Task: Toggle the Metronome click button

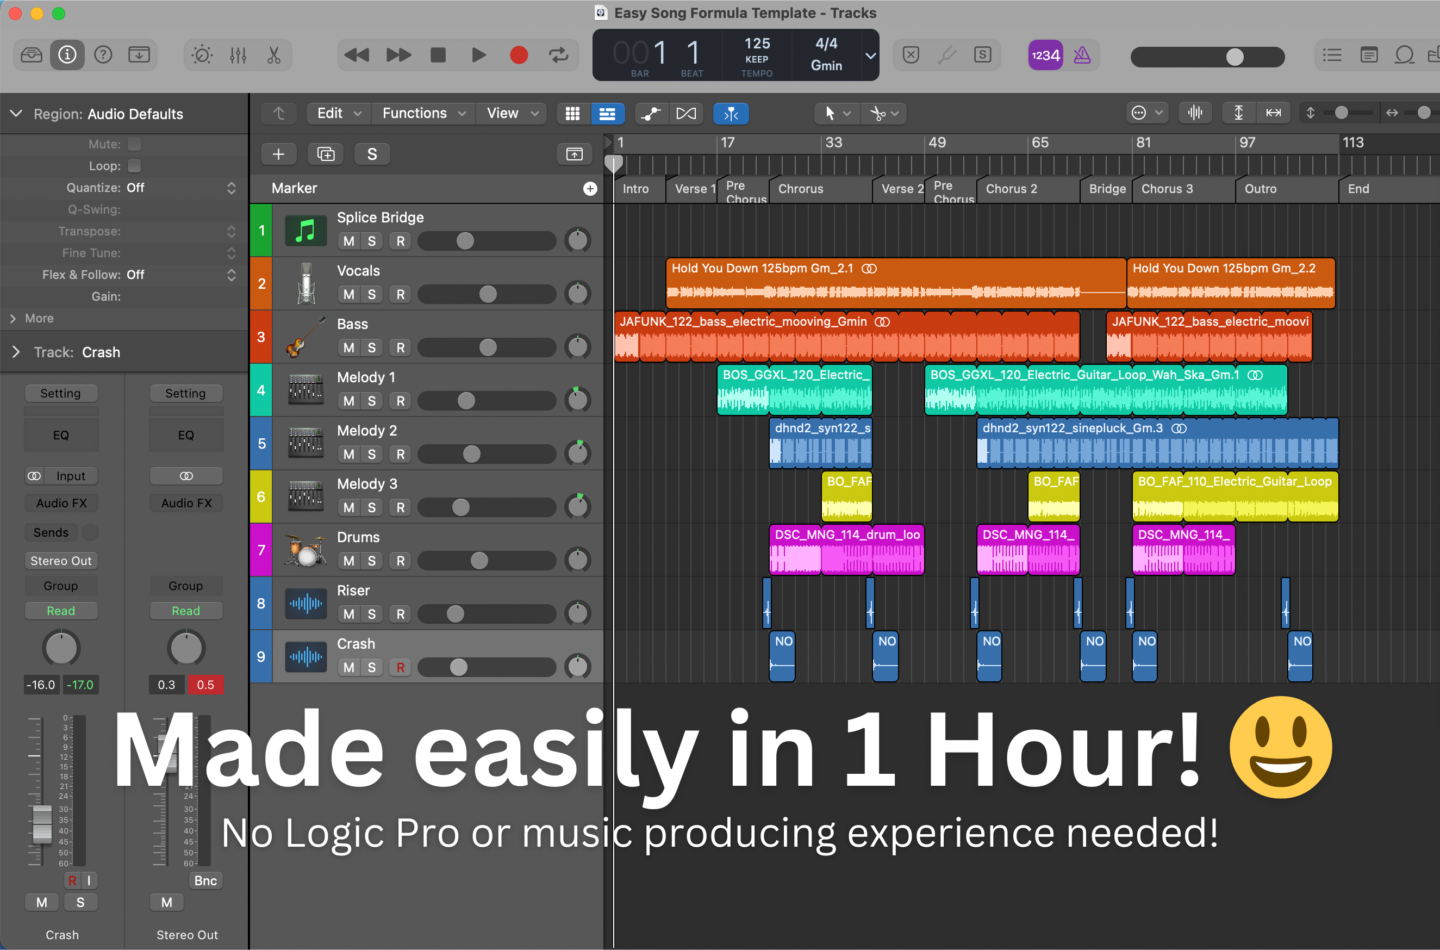Action: point(1082,55)
